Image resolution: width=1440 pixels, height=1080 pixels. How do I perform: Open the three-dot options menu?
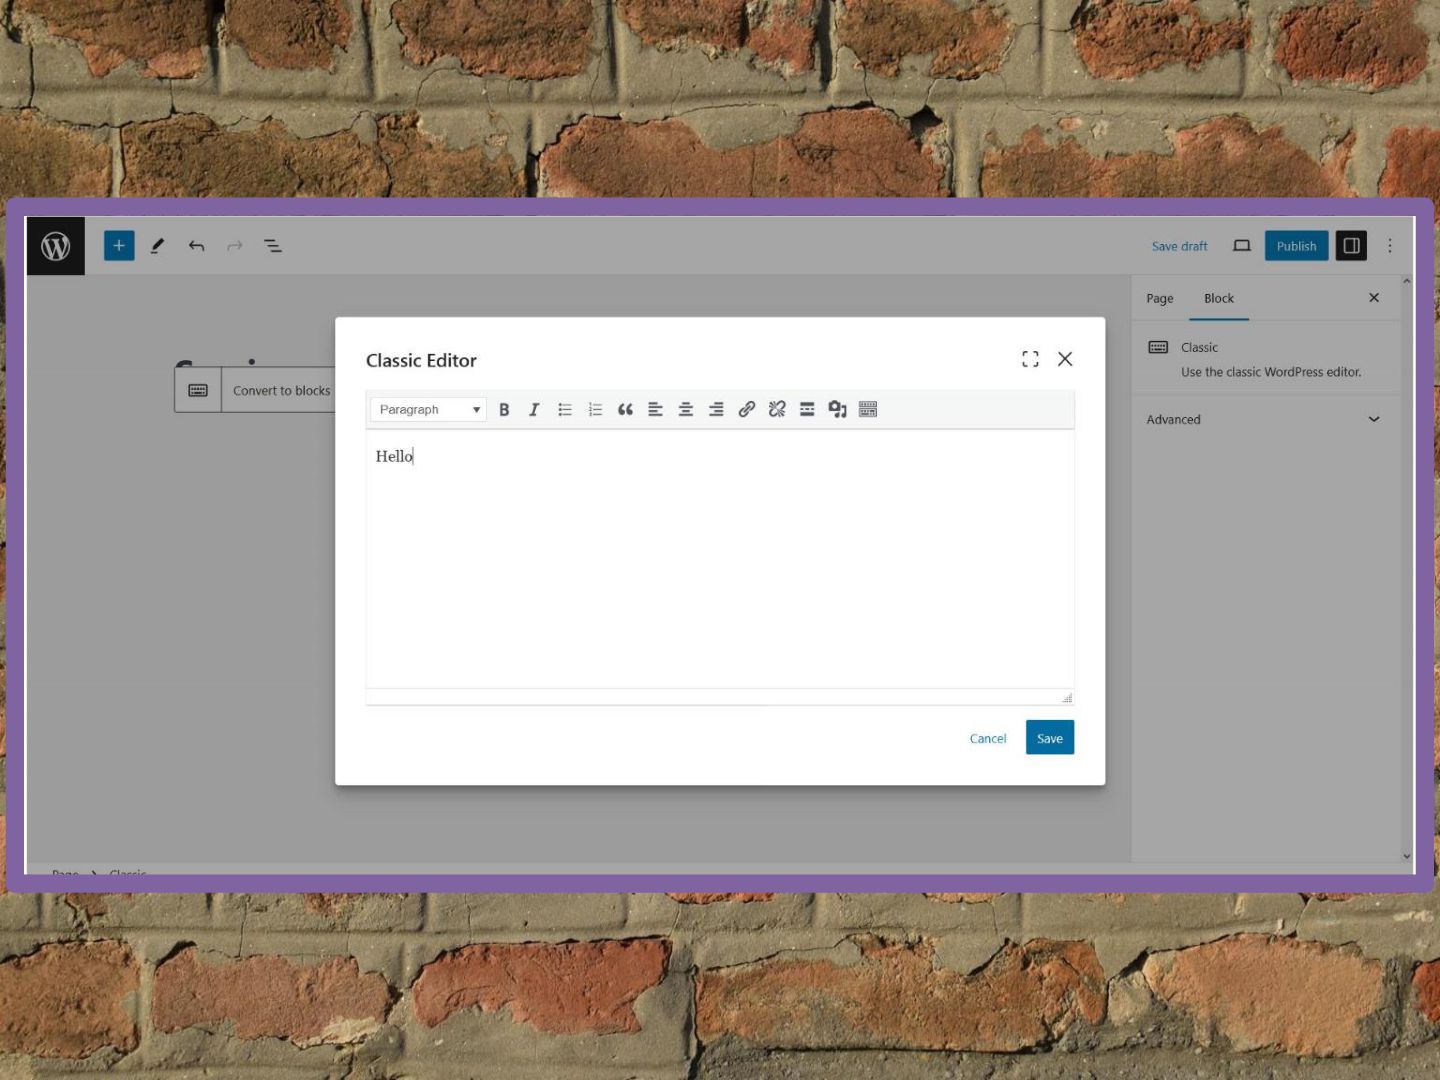[x=1389, y=246]
